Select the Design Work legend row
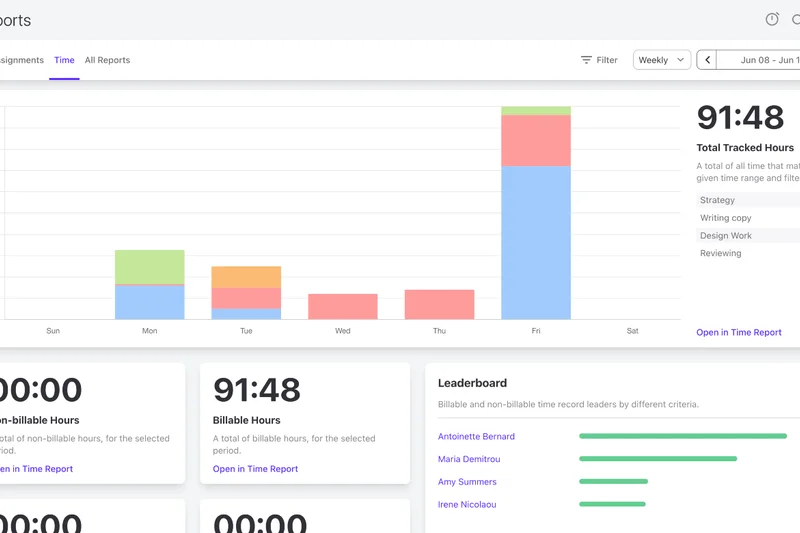 tap(726, 236)
